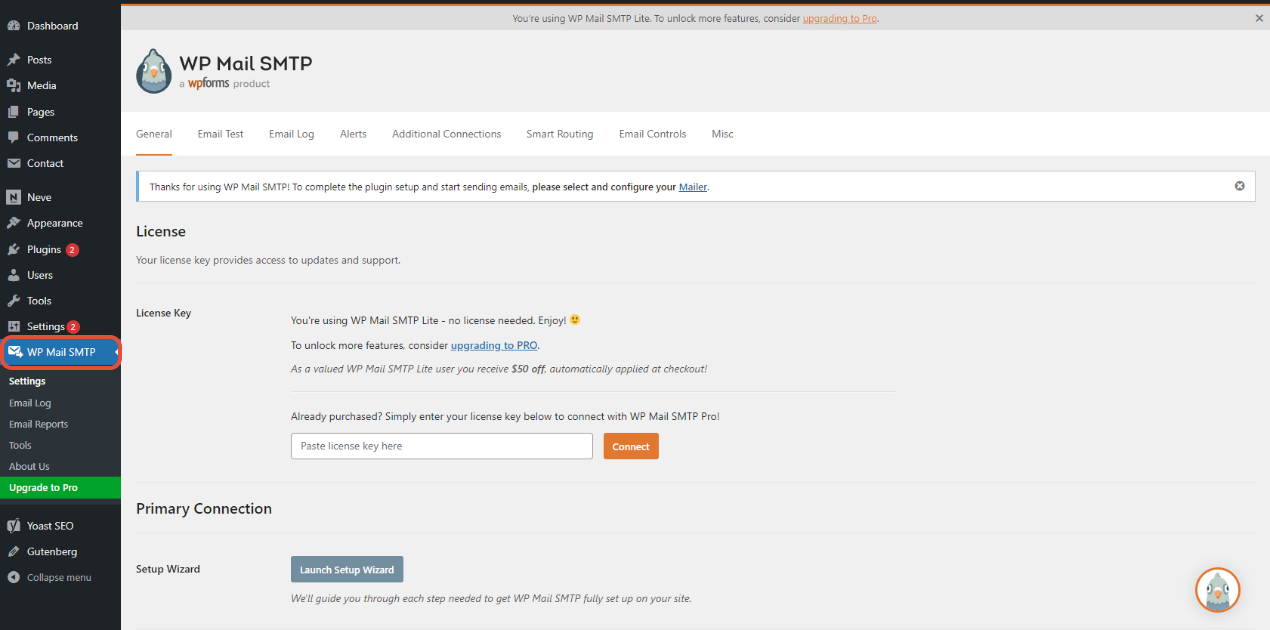Open Settings submenu under WP Mail SMTP
This screenshot has height=630, width=1270.
pos(27,381)
